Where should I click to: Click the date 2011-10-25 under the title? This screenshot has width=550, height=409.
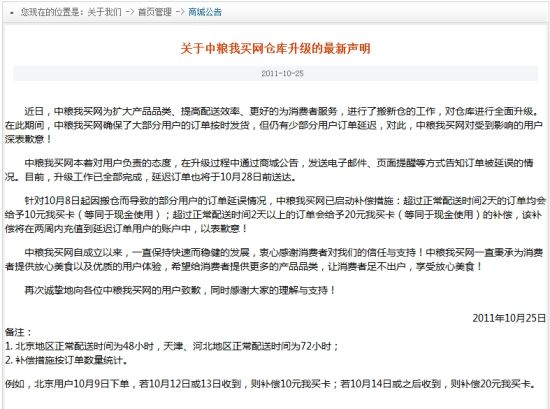(x=282, y=74)
